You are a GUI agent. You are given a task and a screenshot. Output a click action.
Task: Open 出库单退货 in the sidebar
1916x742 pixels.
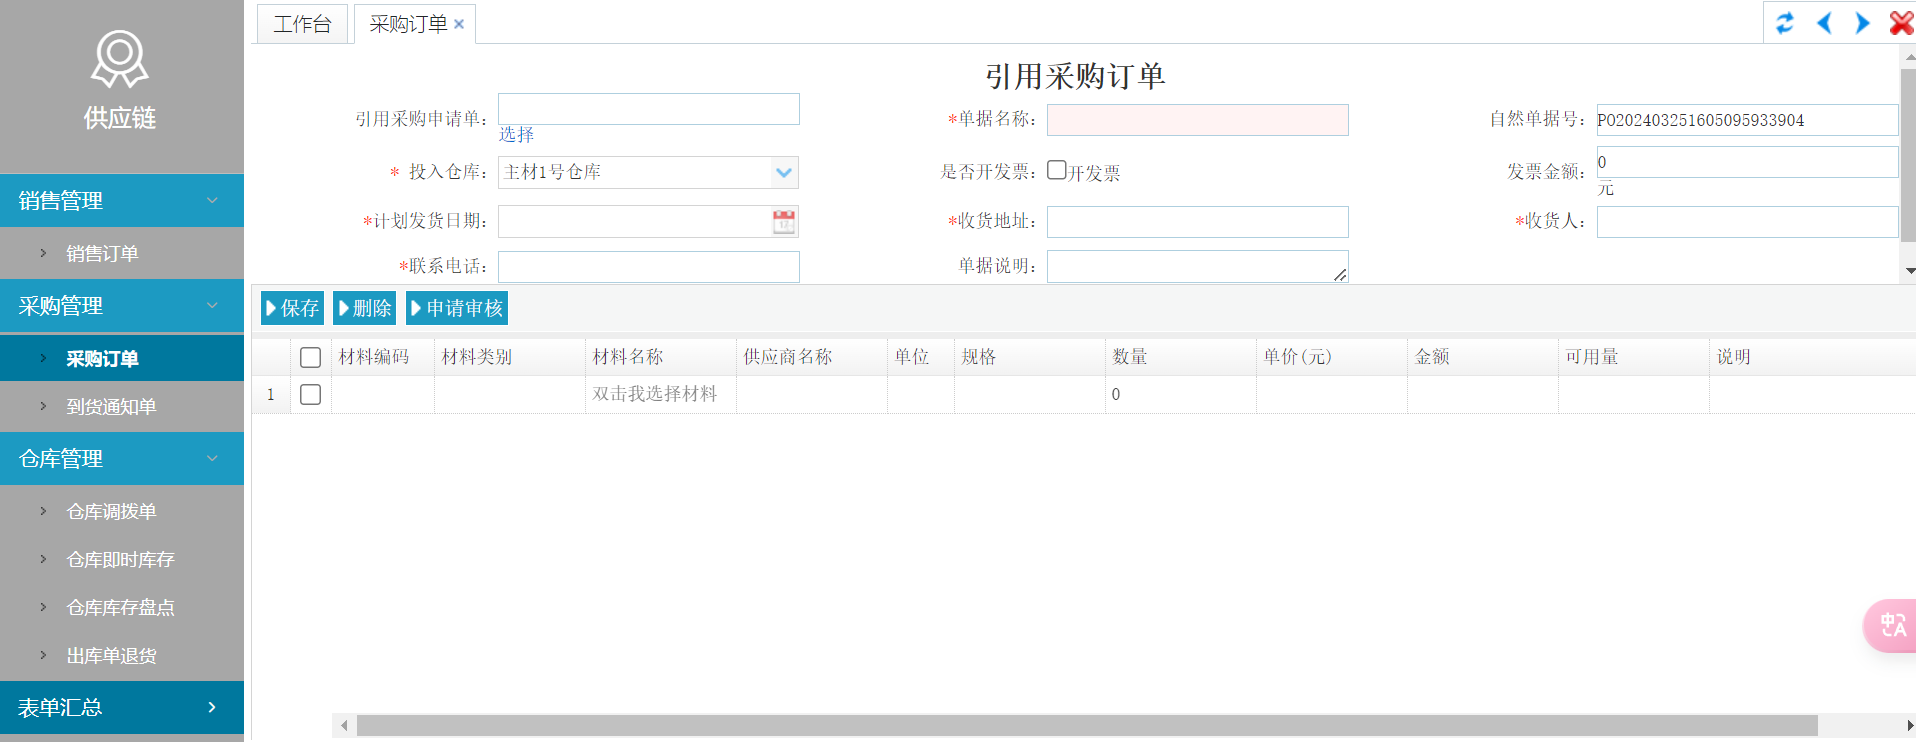click(111, 656)
